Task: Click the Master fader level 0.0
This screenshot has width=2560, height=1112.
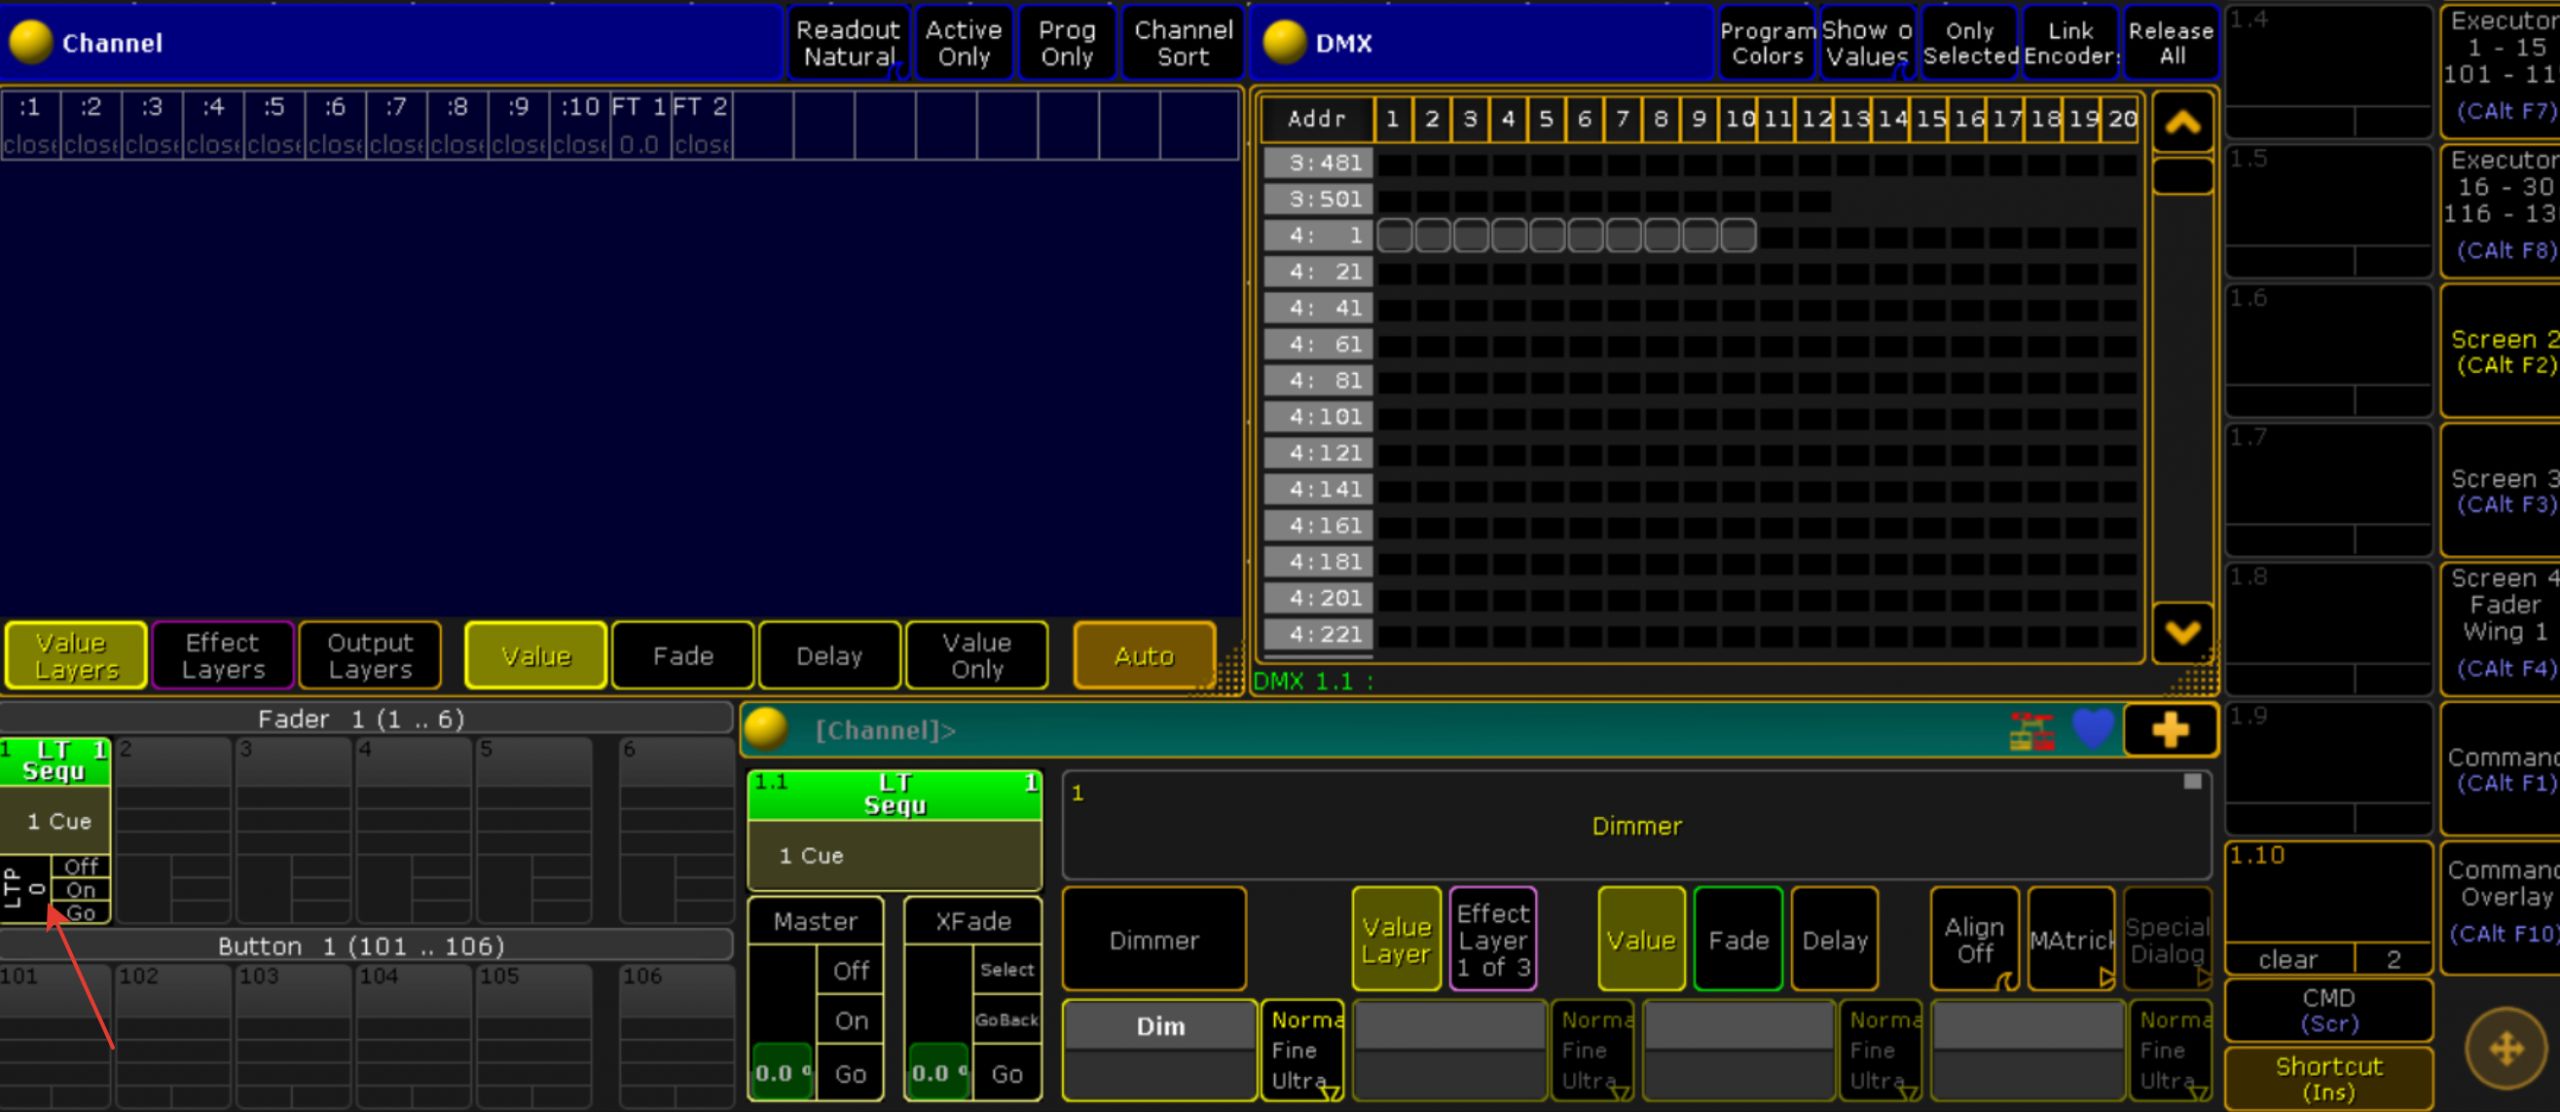Action: pyautogui.click(x=781, y=1073)
